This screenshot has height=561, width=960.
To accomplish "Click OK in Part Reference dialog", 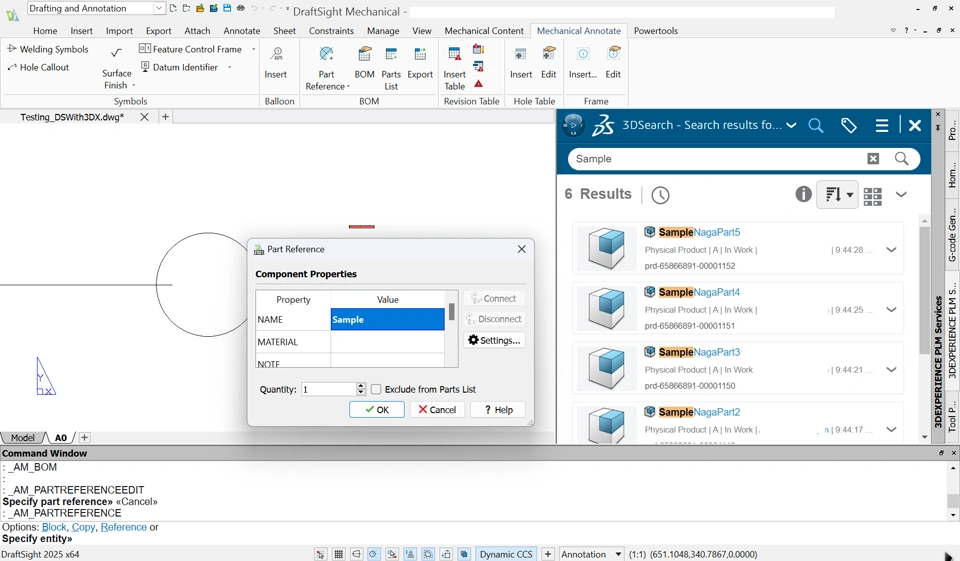I will (x=377, y=410).
